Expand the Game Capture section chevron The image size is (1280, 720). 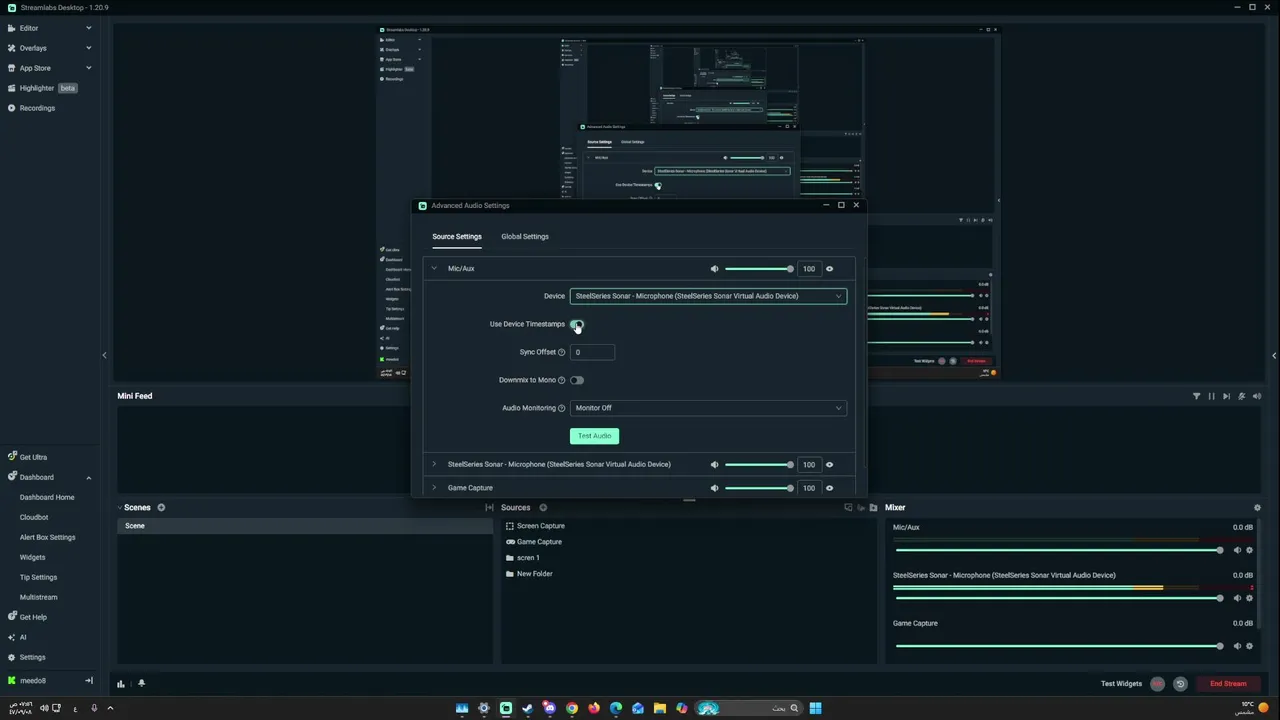click(x=434, y=488)
